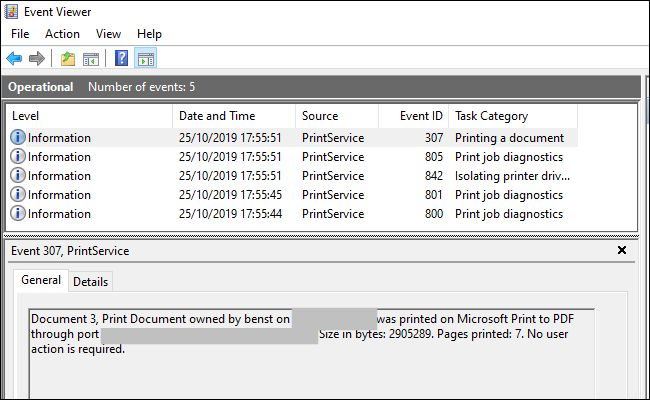Open the File menu

pos(20,34)
